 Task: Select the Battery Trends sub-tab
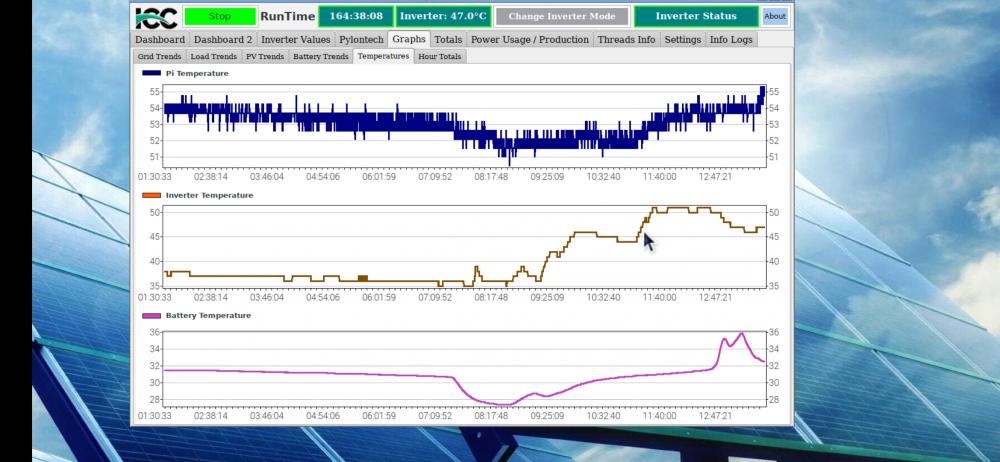click(x=321, y=56)
